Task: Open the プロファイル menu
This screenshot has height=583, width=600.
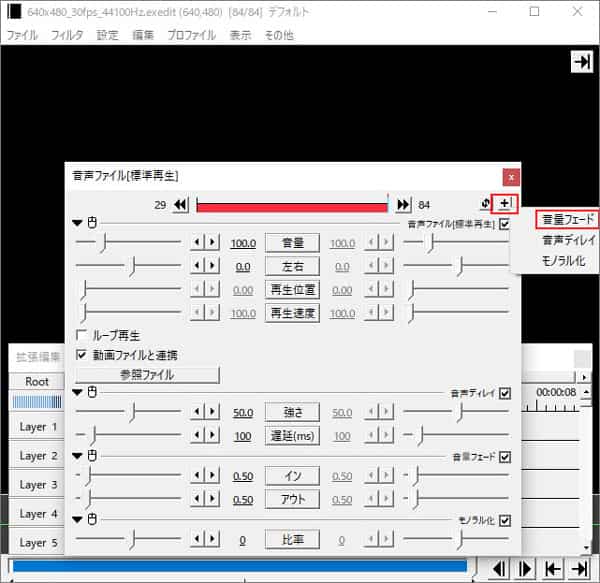Action: point(192,35)
